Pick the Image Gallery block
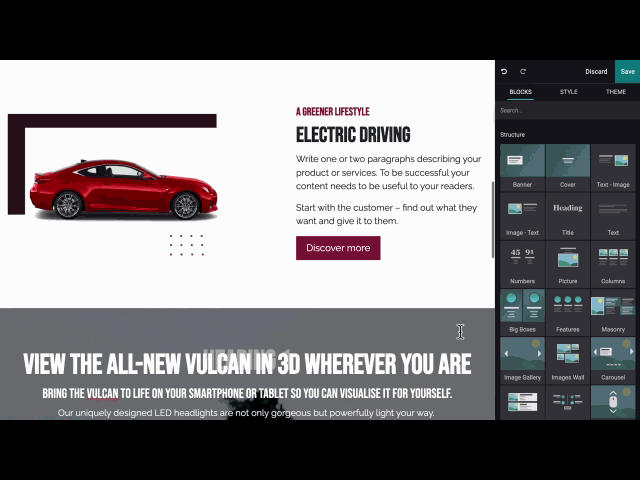The image size is (640, 480). [x=522, y=358]
